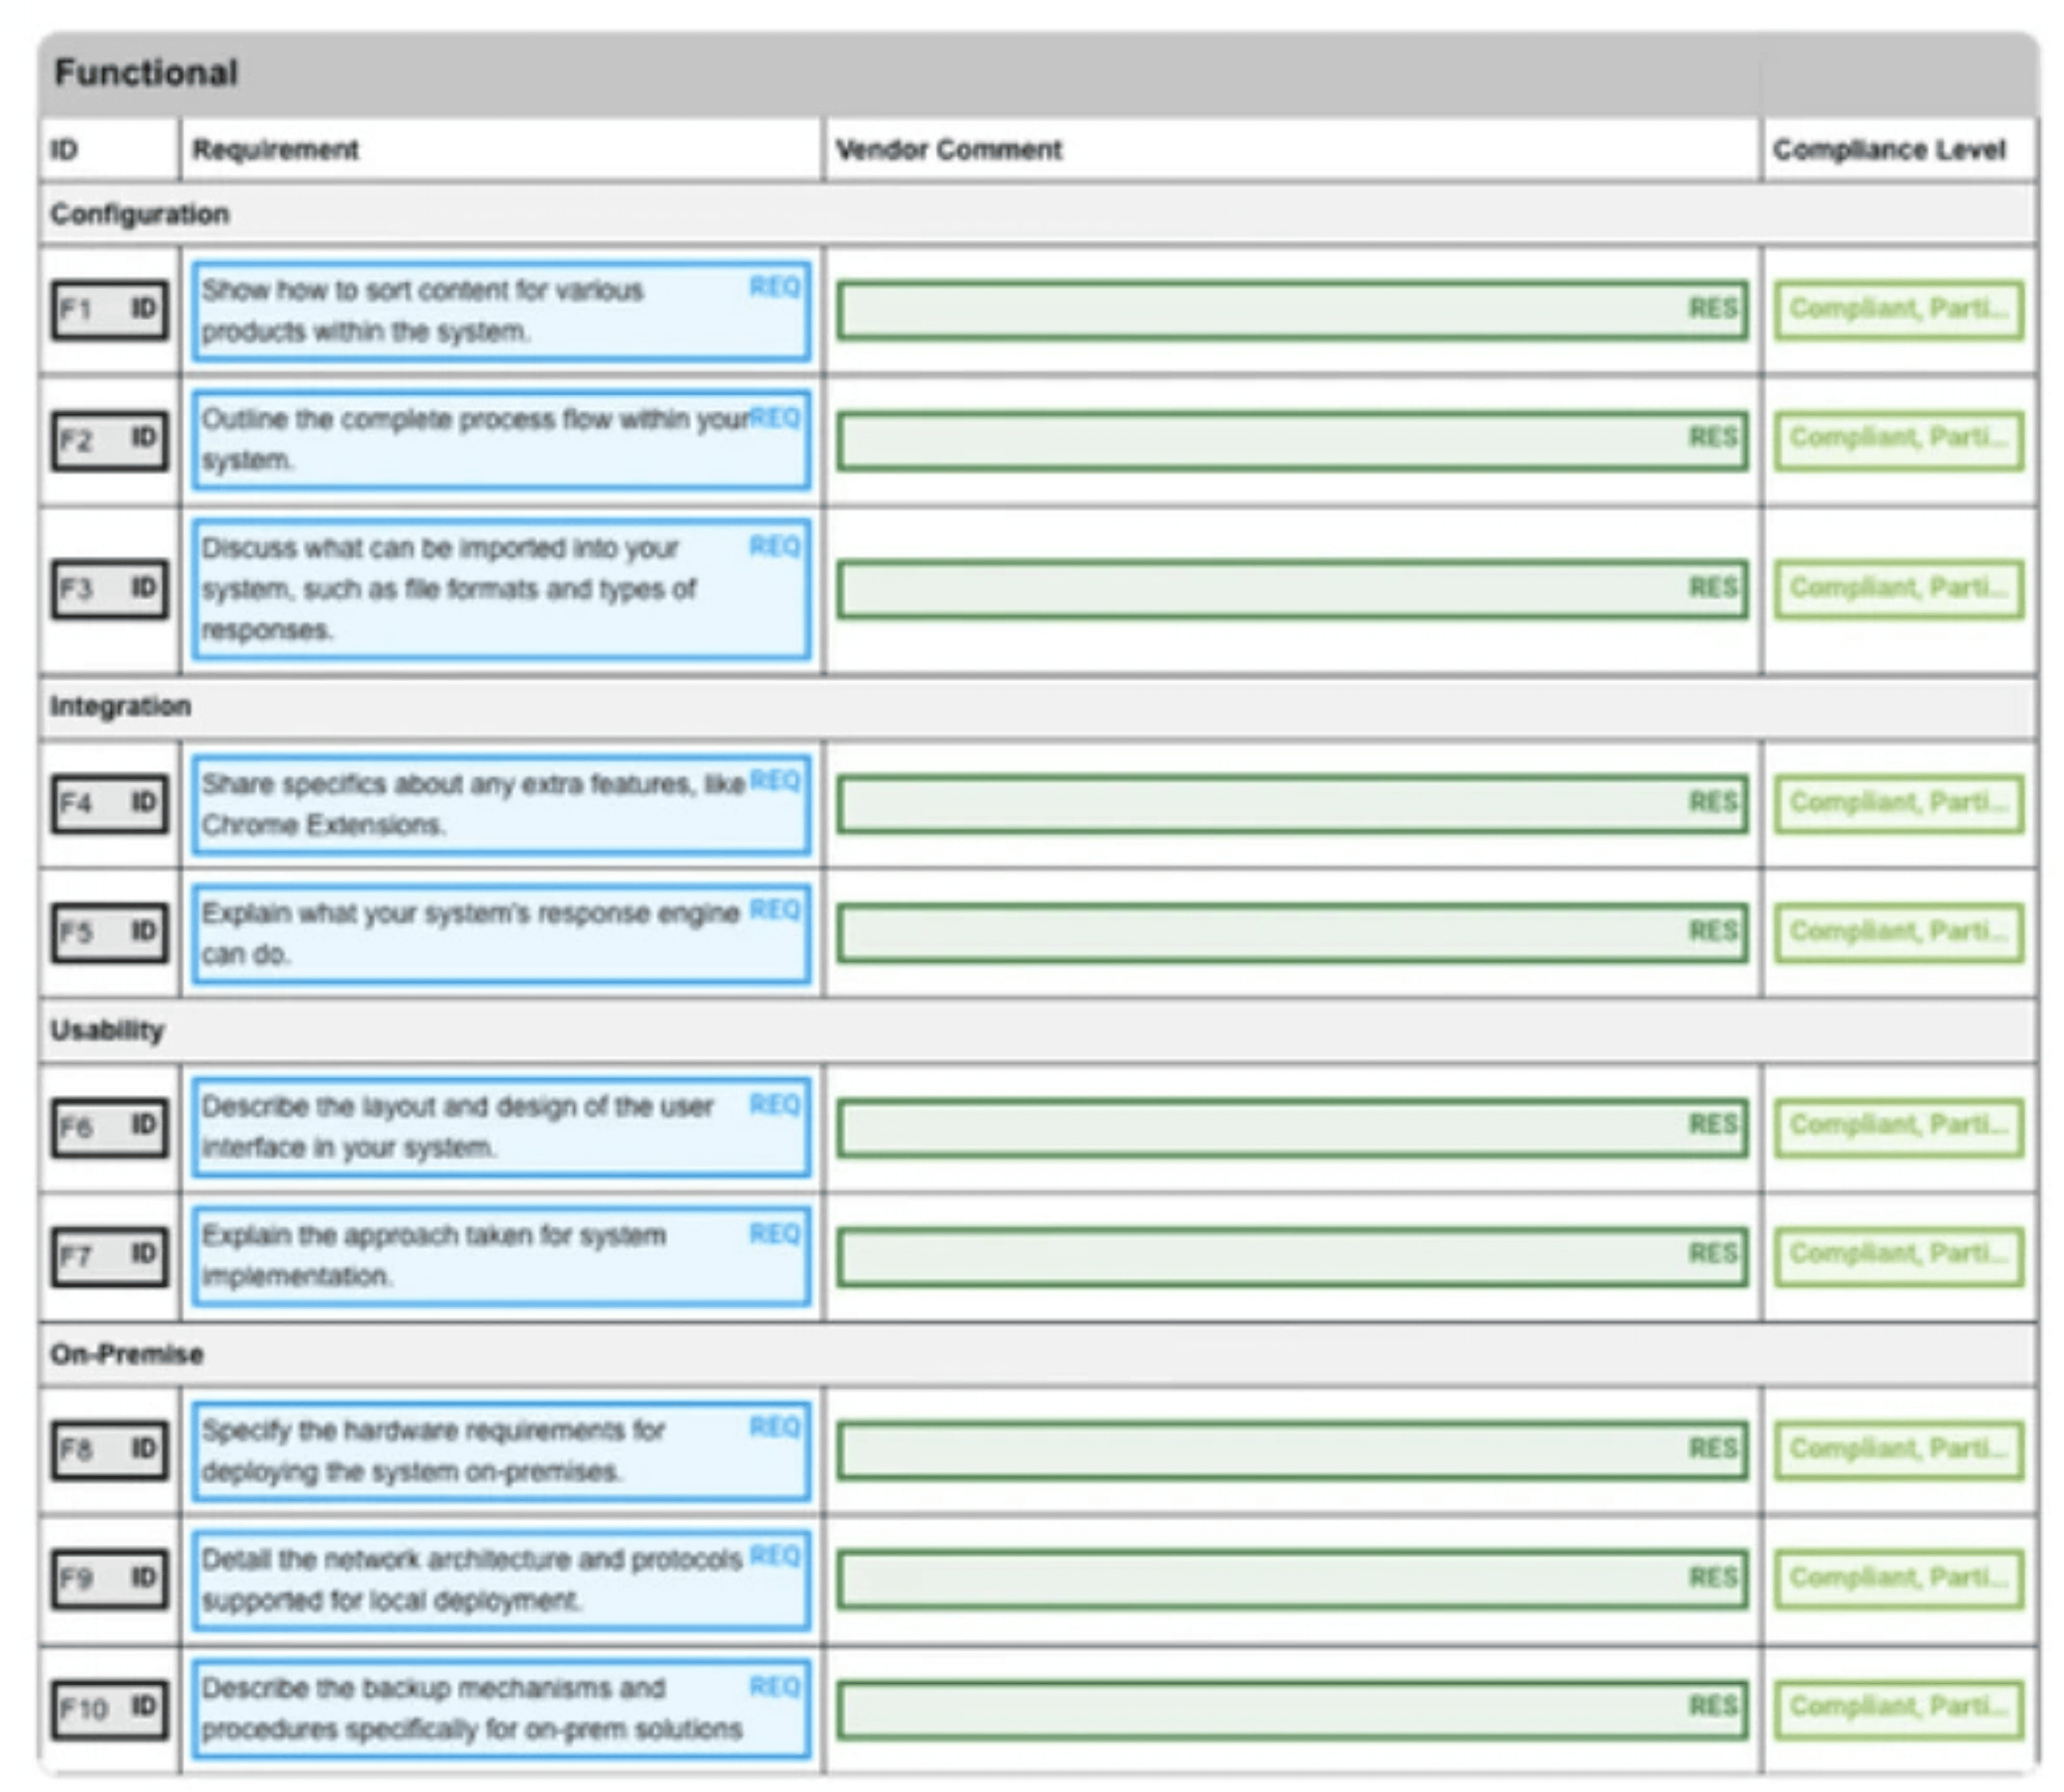
Task: Click the Configuration section header row
Action: pyautogui.click(x=140, y=214)
